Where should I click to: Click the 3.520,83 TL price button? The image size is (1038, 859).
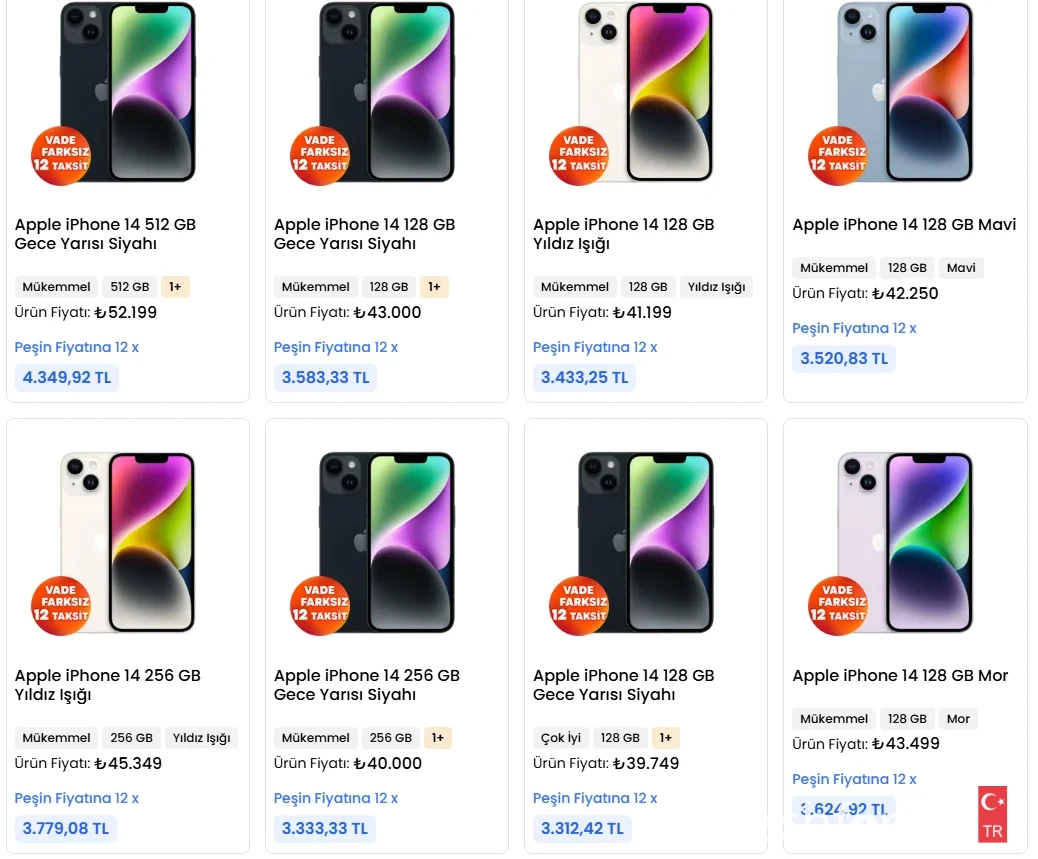pos(843,358)
